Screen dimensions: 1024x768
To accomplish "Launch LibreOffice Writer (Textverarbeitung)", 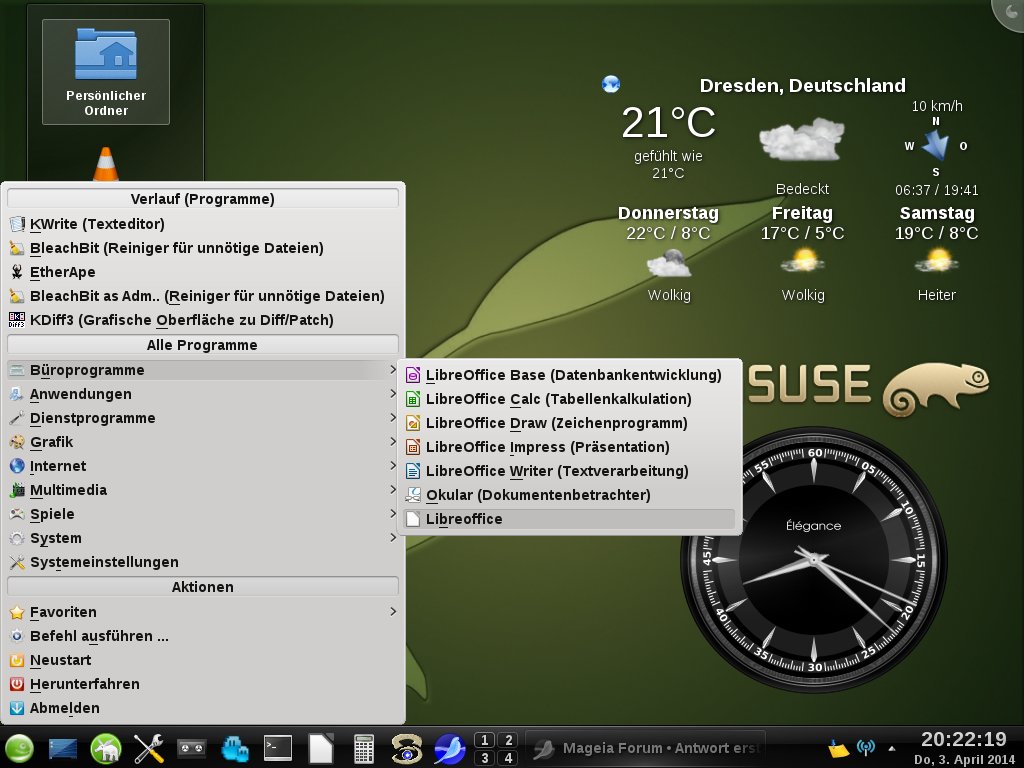I will [x=569, y=471].
